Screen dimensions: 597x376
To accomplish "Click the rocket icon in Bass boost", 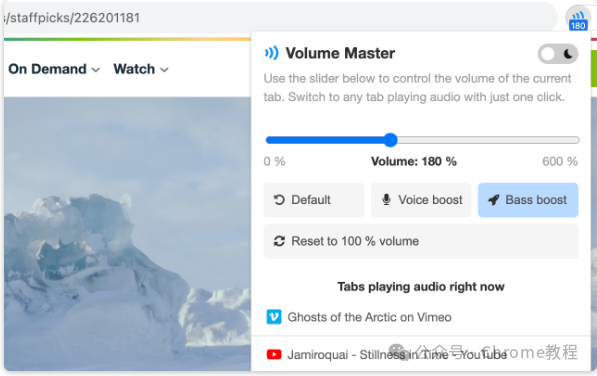I will [494, 200].
